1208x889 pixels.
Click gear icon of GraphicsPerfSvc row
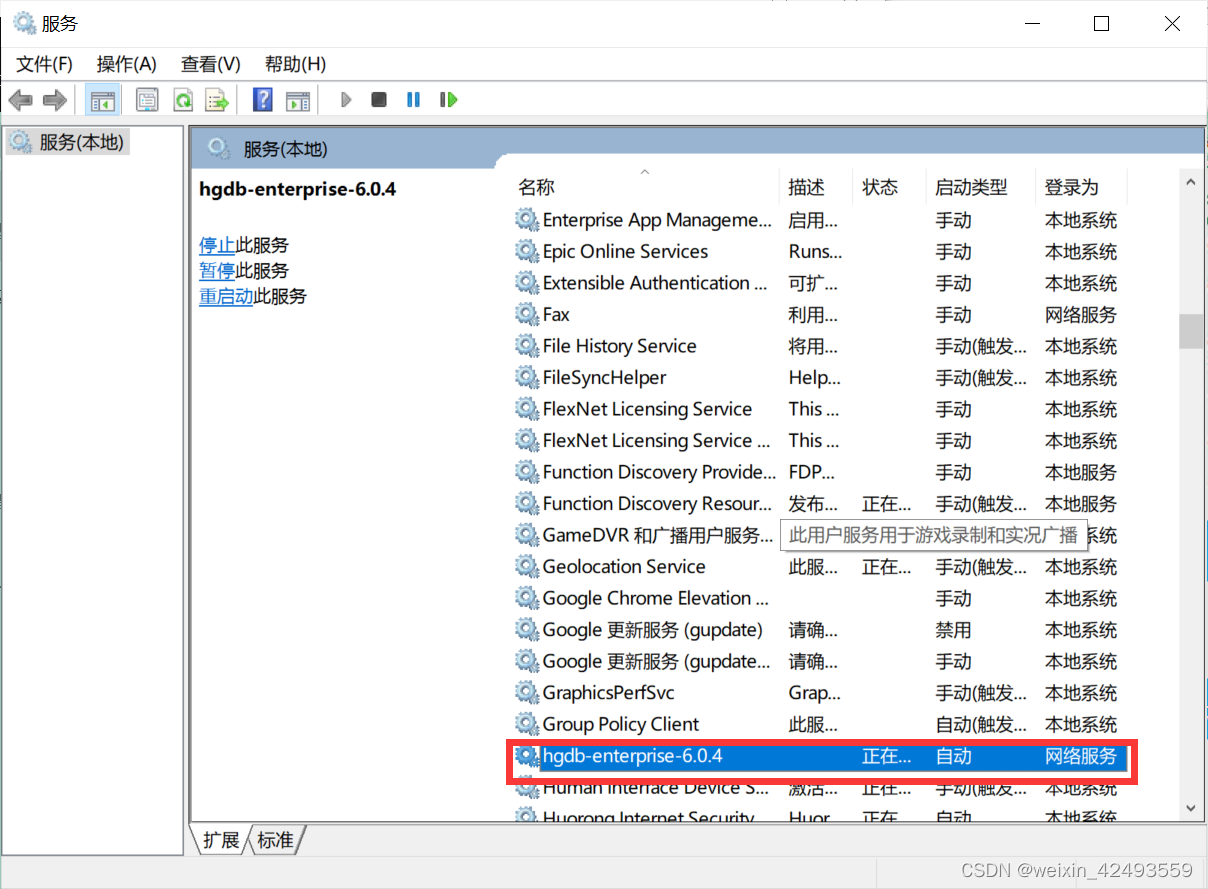click(527, 693)
